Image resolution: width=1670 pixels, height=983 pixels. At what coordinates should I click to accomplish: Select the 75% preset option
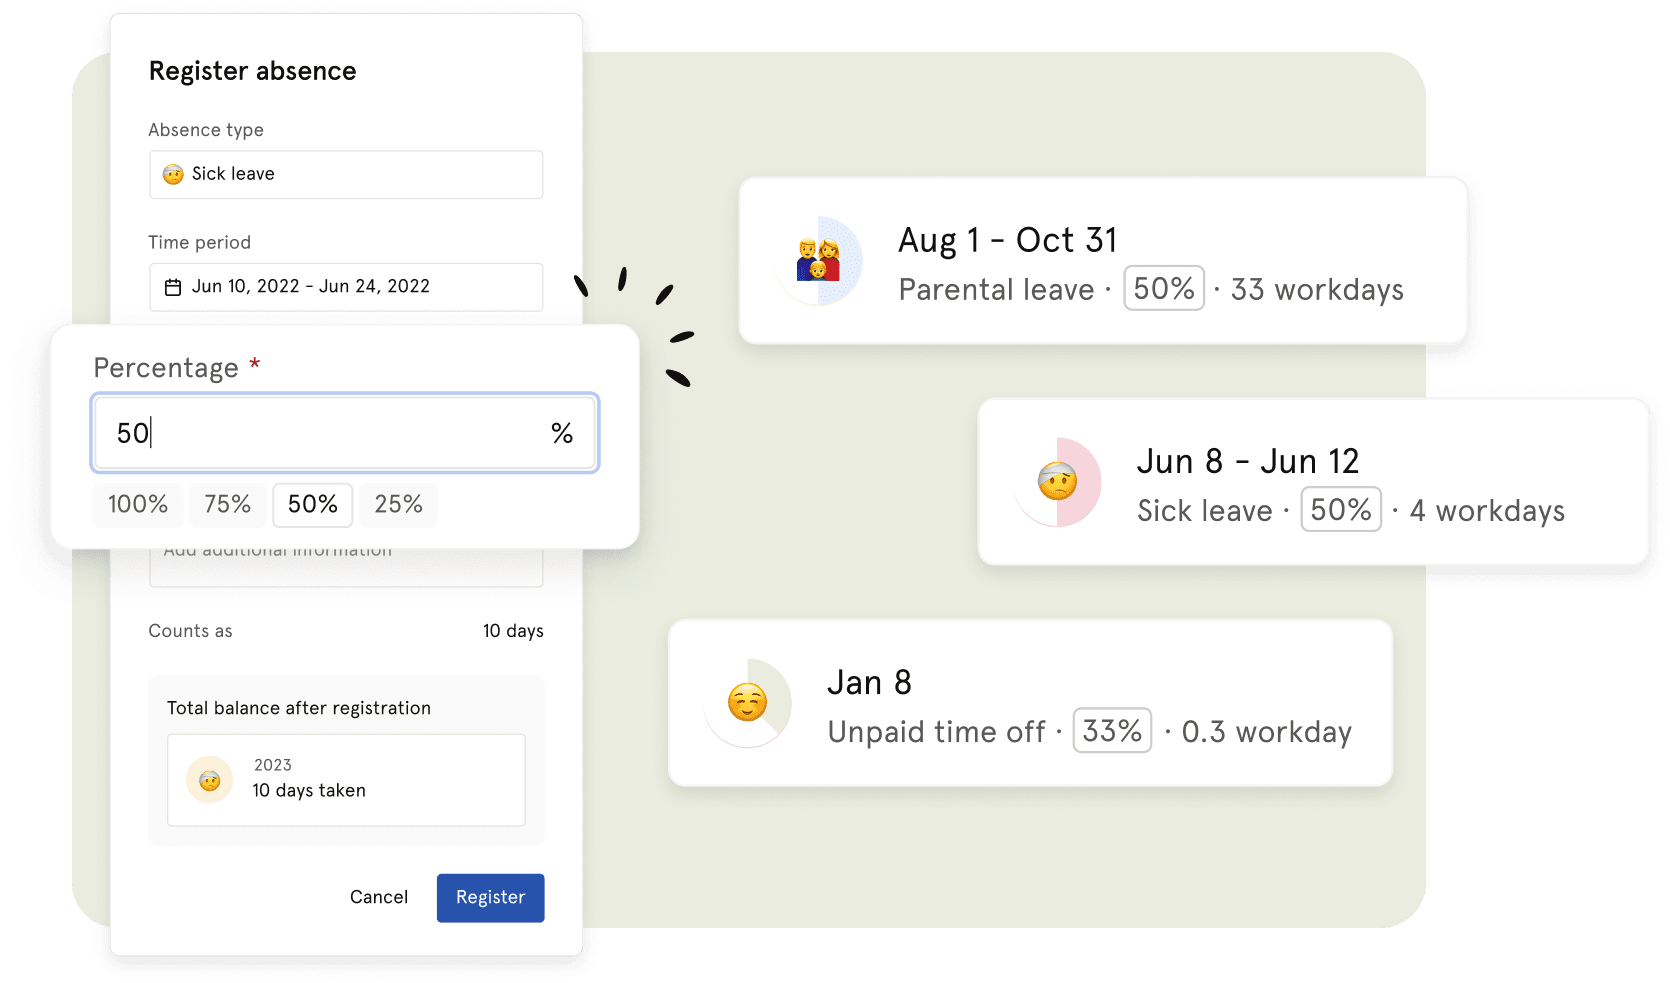pos(227,505)
